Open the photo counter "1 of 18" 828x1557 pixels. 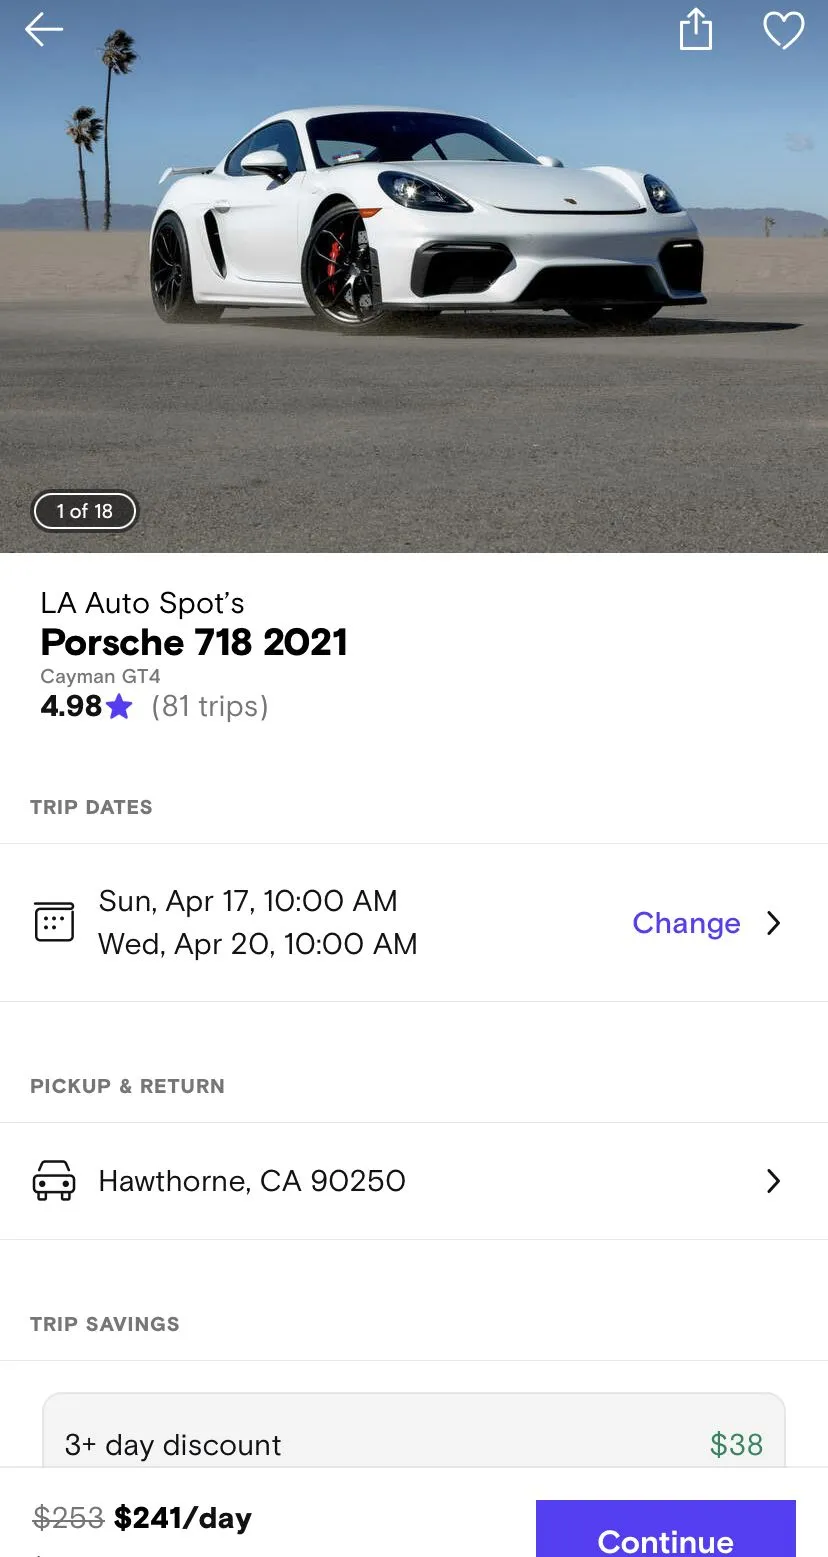pos(85,511)
